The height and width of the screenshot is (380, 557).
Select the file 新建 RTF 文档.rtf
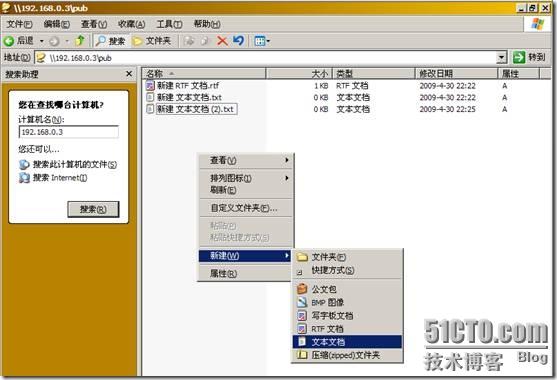pyautogui.click(x=188, y=86)
